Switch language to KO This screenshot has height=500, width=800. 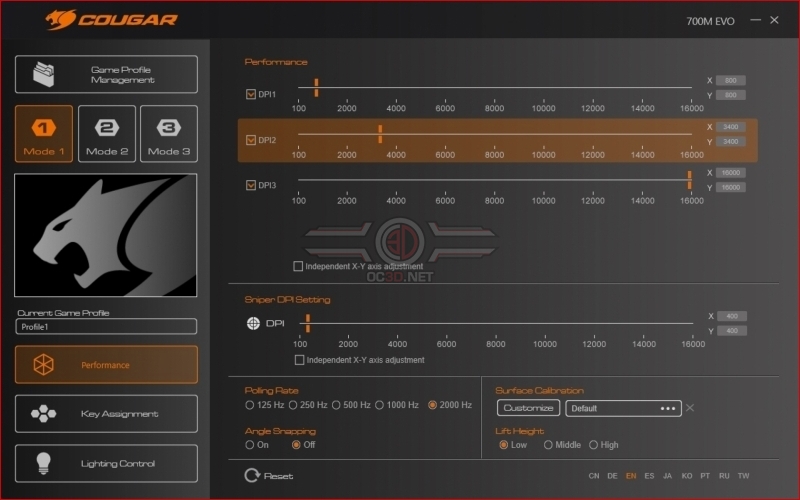pyautogui.click(x=687, y=476)
